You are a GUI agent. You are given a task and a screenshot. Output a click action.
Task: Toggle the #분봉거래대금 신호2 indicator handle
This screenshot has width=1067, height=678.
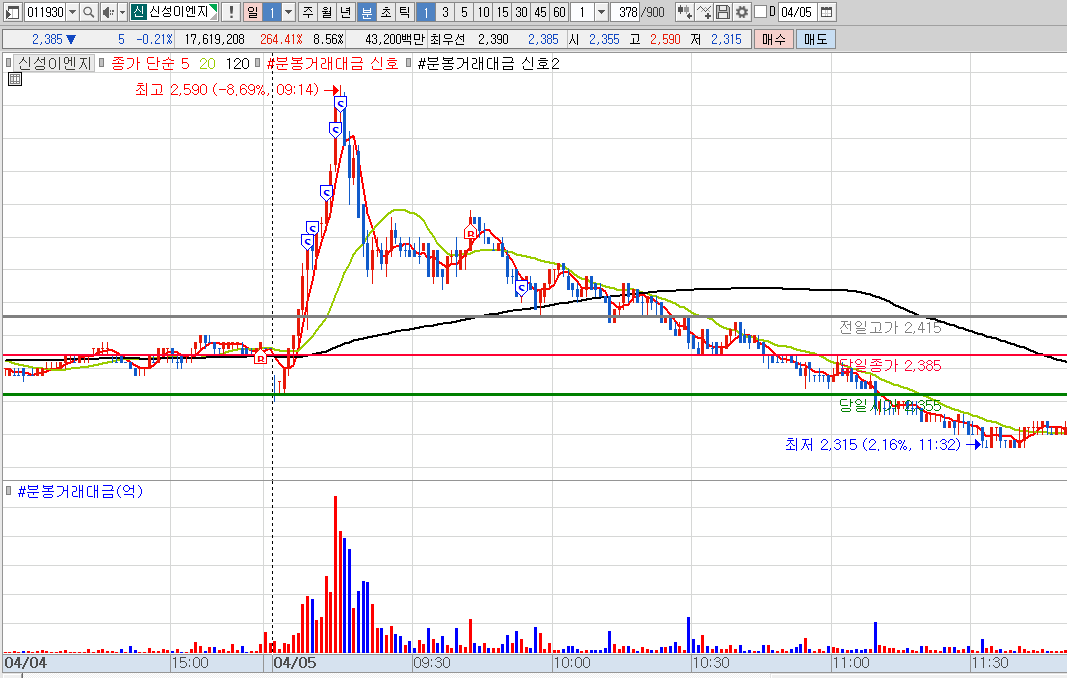[x=408, y=63]
